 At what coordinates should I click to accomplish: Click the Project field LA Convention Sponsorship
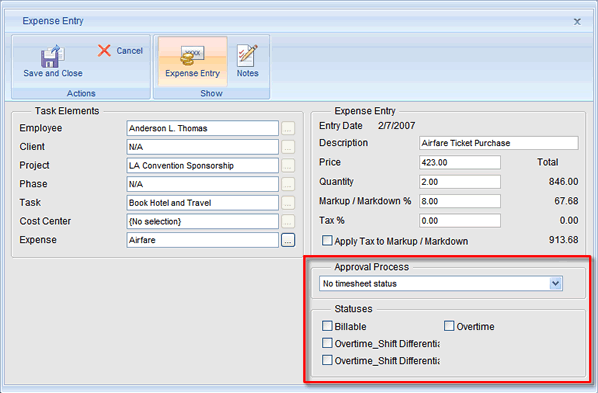[x=203, y=166]
